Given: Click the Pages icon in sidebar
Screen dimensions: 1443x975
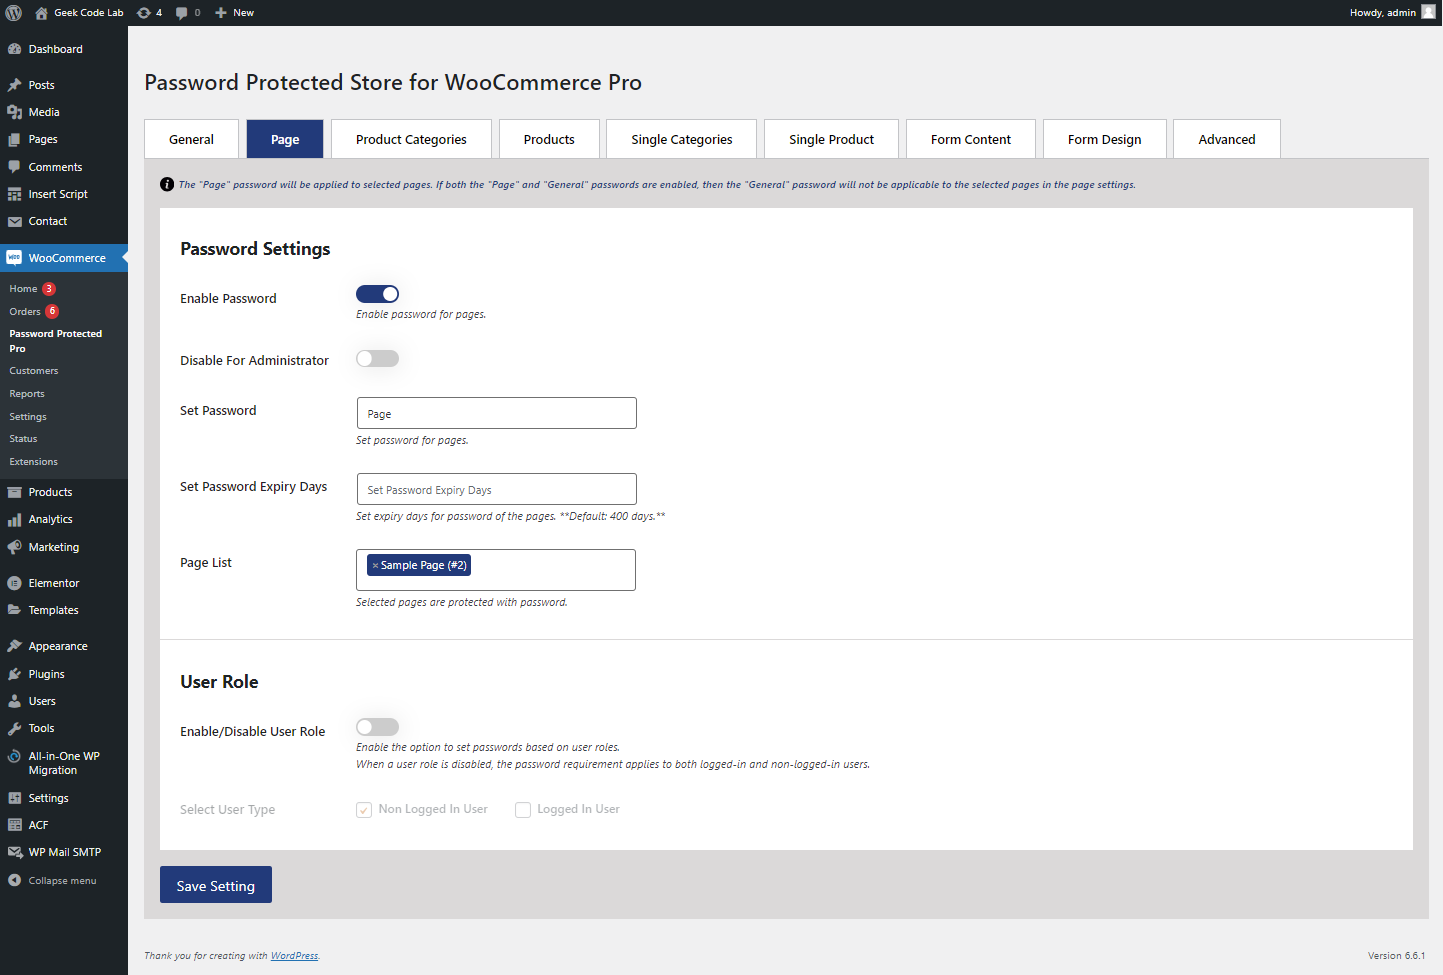Looking at the screenshot, I should 14,139.
